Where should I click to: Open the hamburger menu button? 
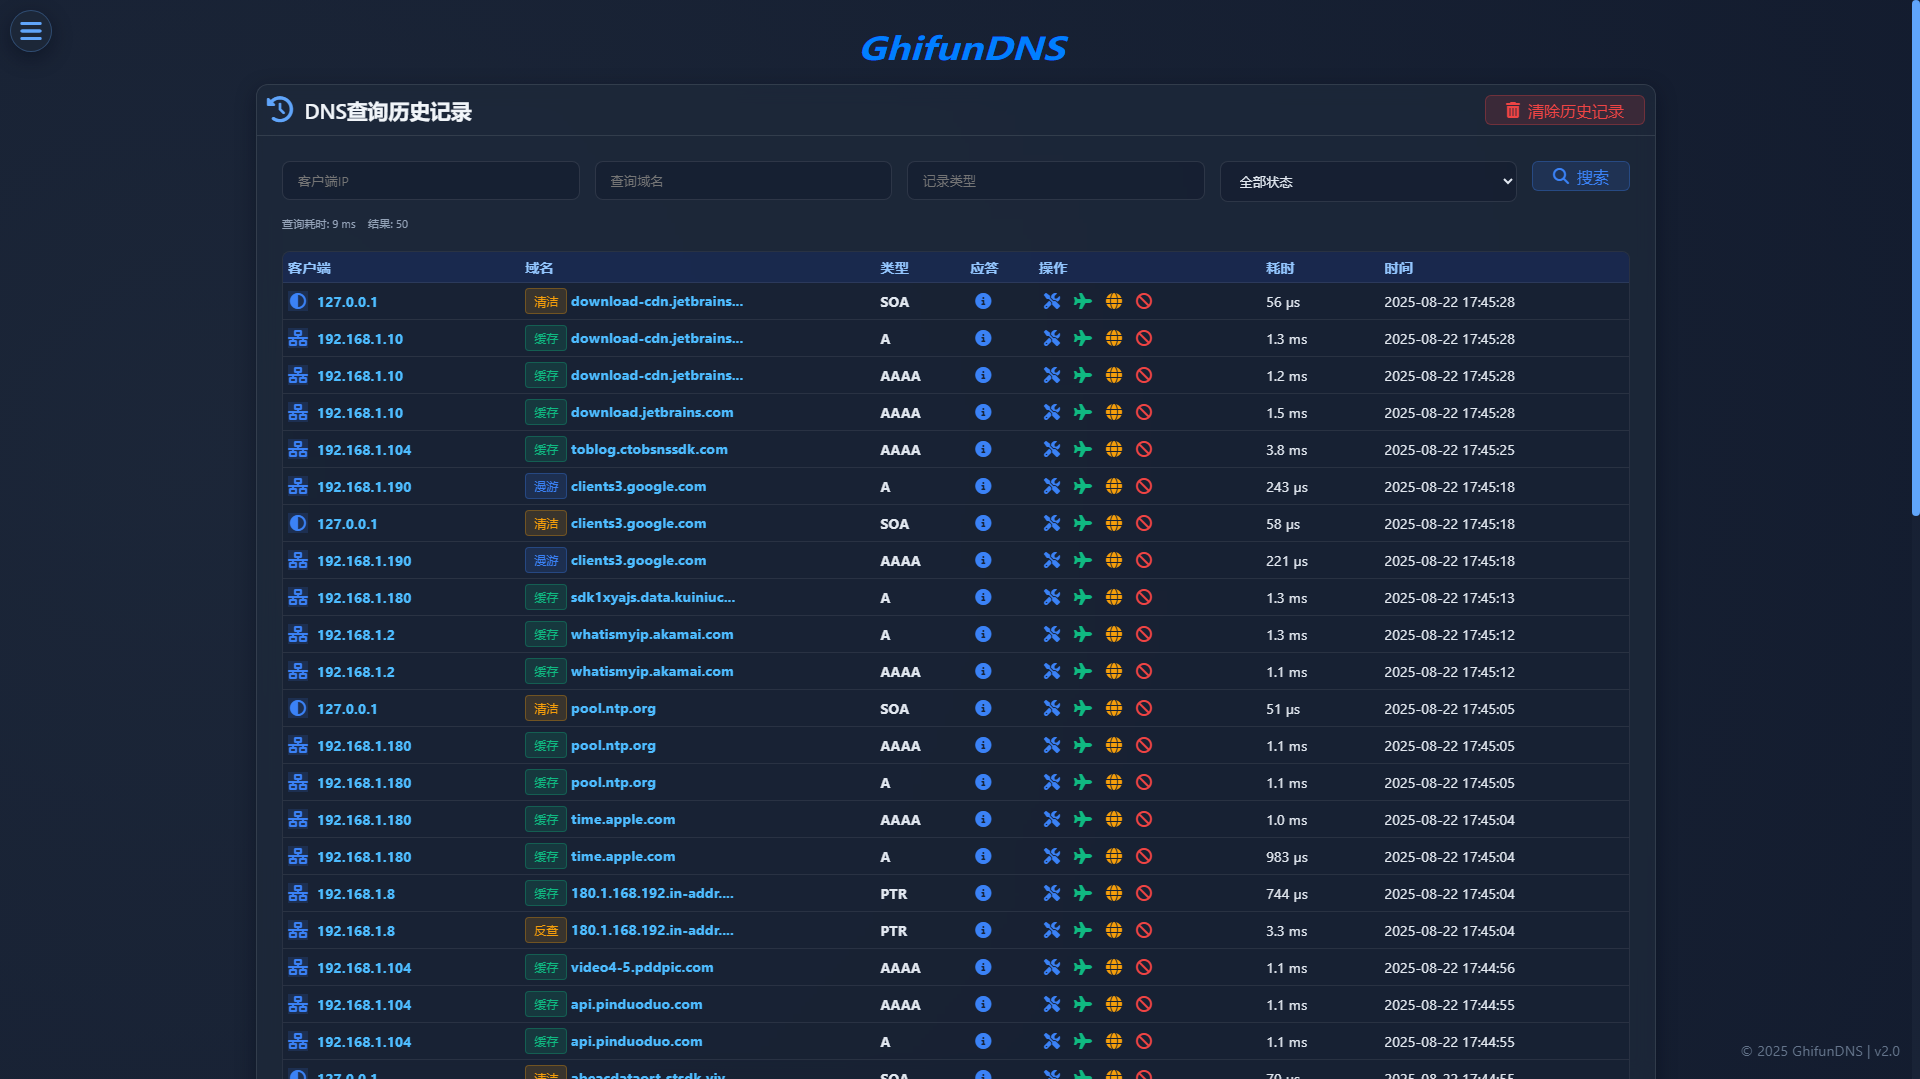(31, 31)
